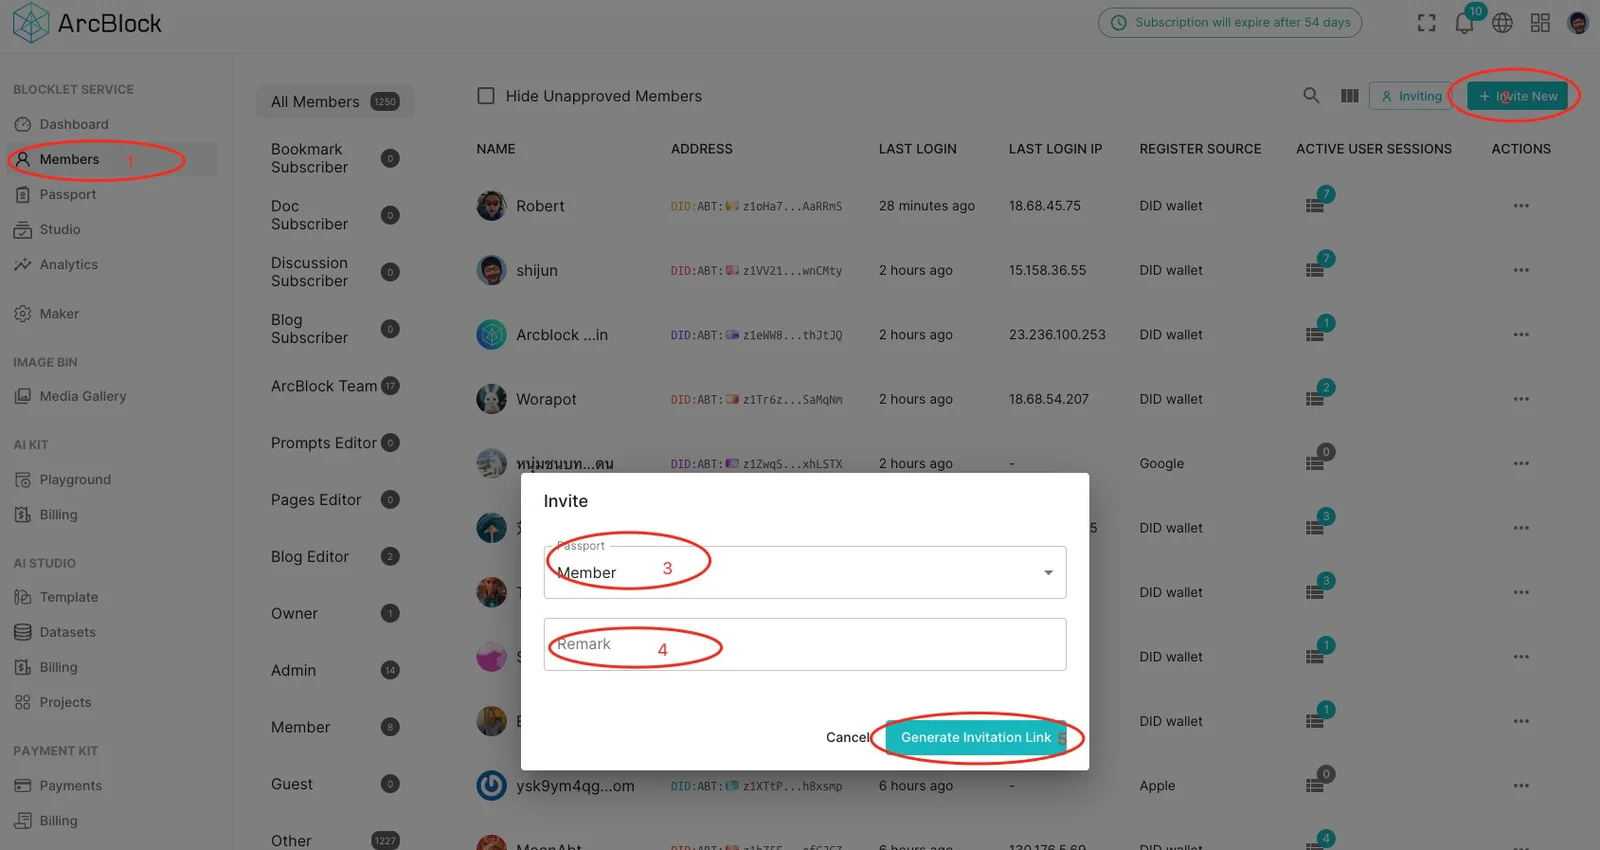Open actions menu for ysk9ym4qg...om row
Viewport: 1600px width, 850px height.
tap(1521, 786)
